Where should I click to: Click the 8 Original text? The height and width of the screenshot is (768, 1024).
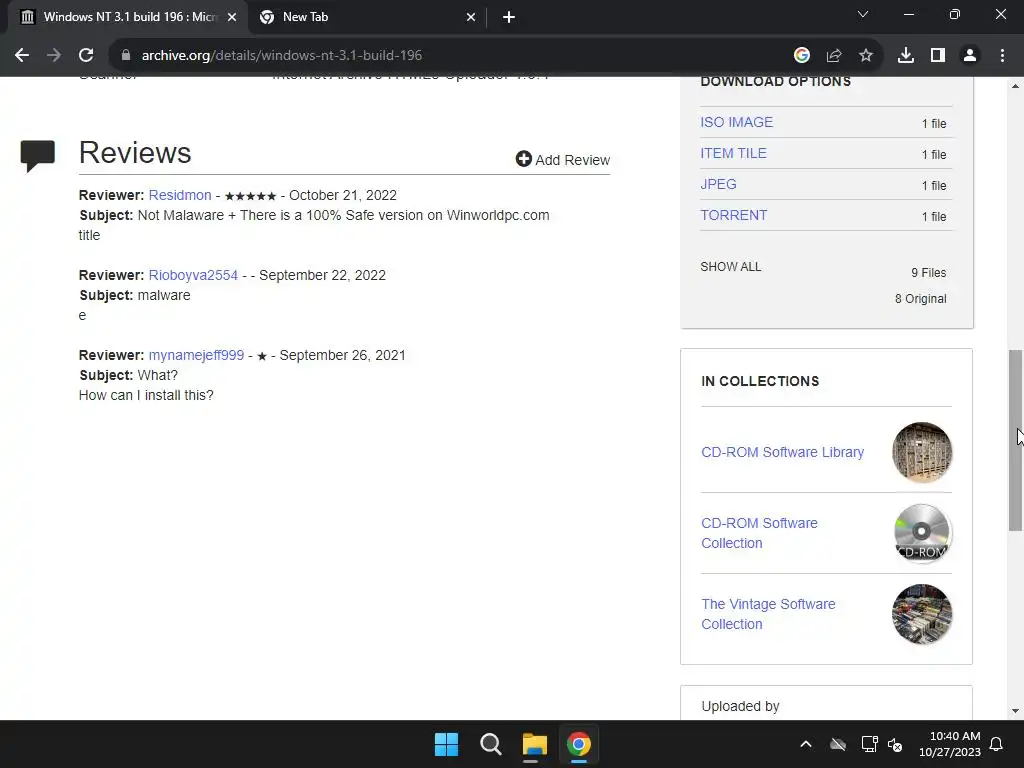click(920, 298)
